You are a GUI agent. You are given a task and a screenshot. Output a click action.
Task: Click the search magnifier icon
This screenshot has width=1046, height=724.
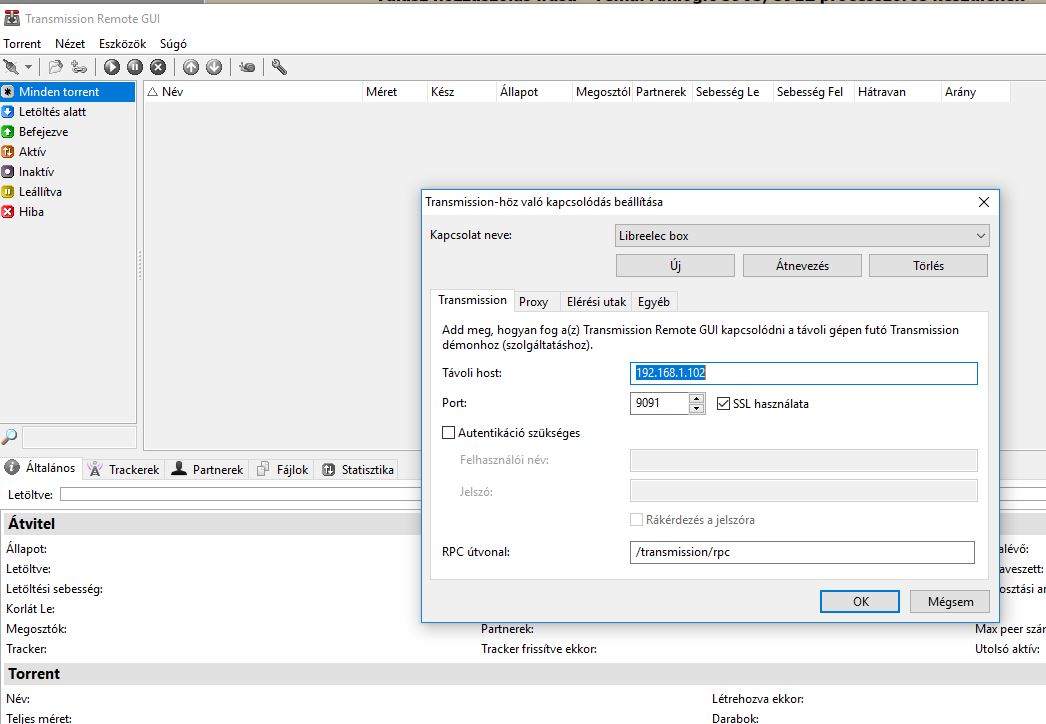(9, 437)
